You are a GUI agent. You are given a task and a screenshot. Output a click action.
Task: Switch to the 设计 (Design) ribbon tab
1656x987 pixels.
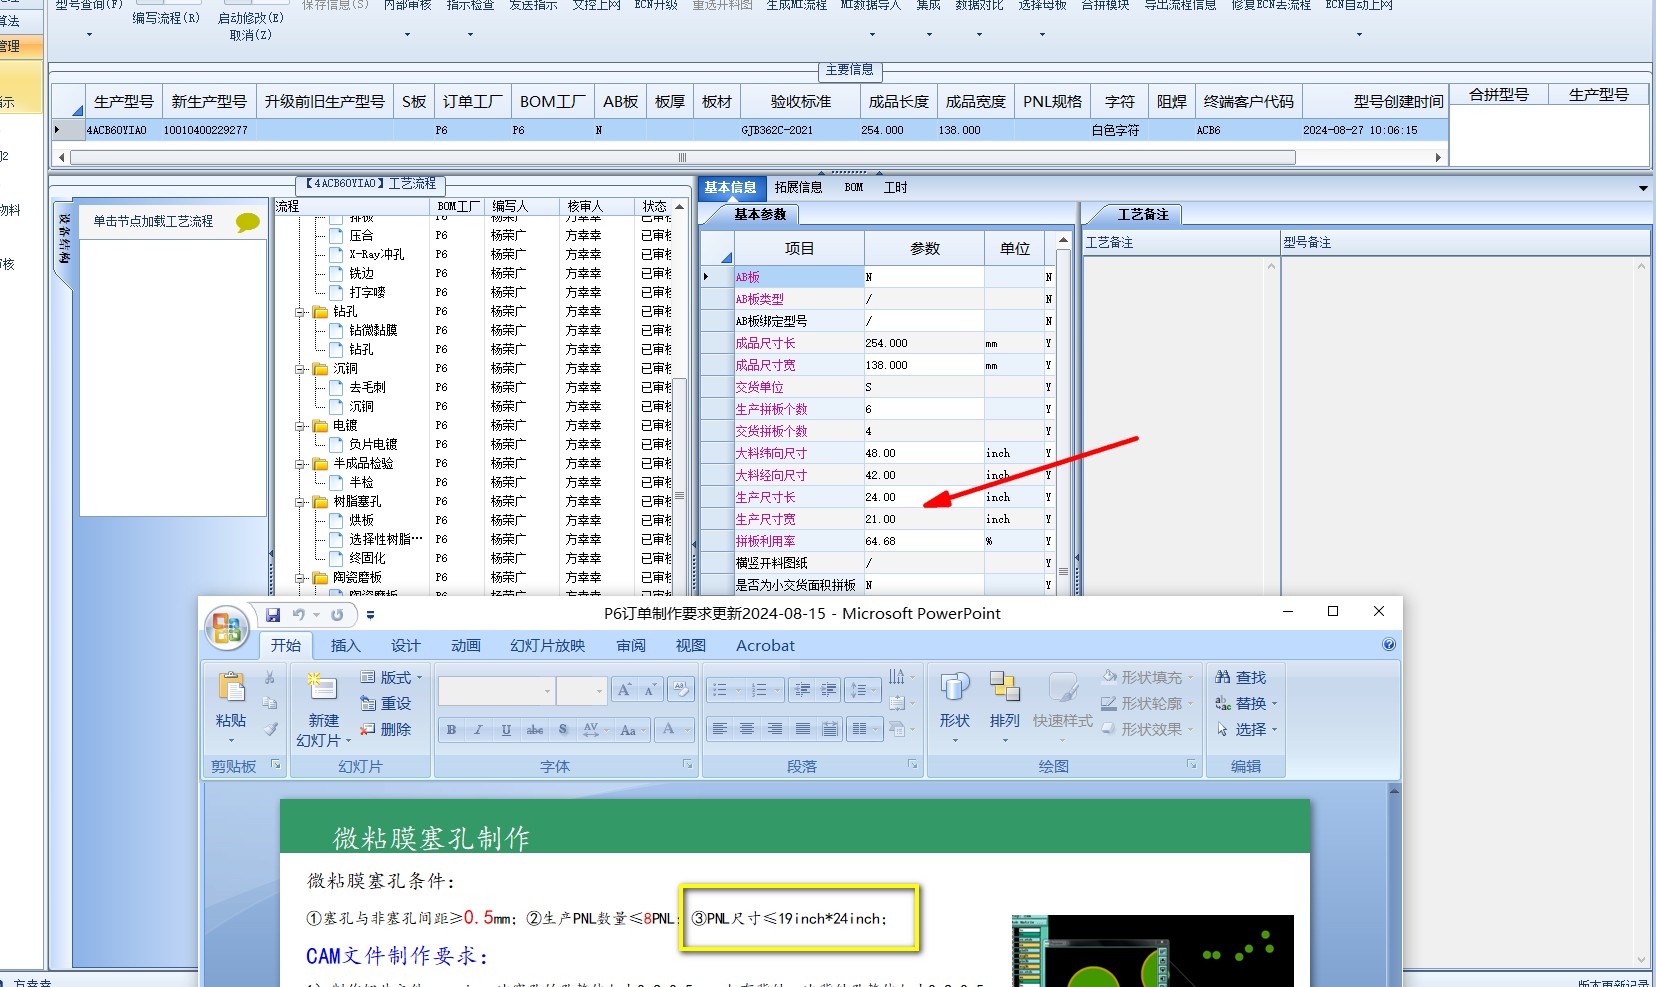(405, 645)
